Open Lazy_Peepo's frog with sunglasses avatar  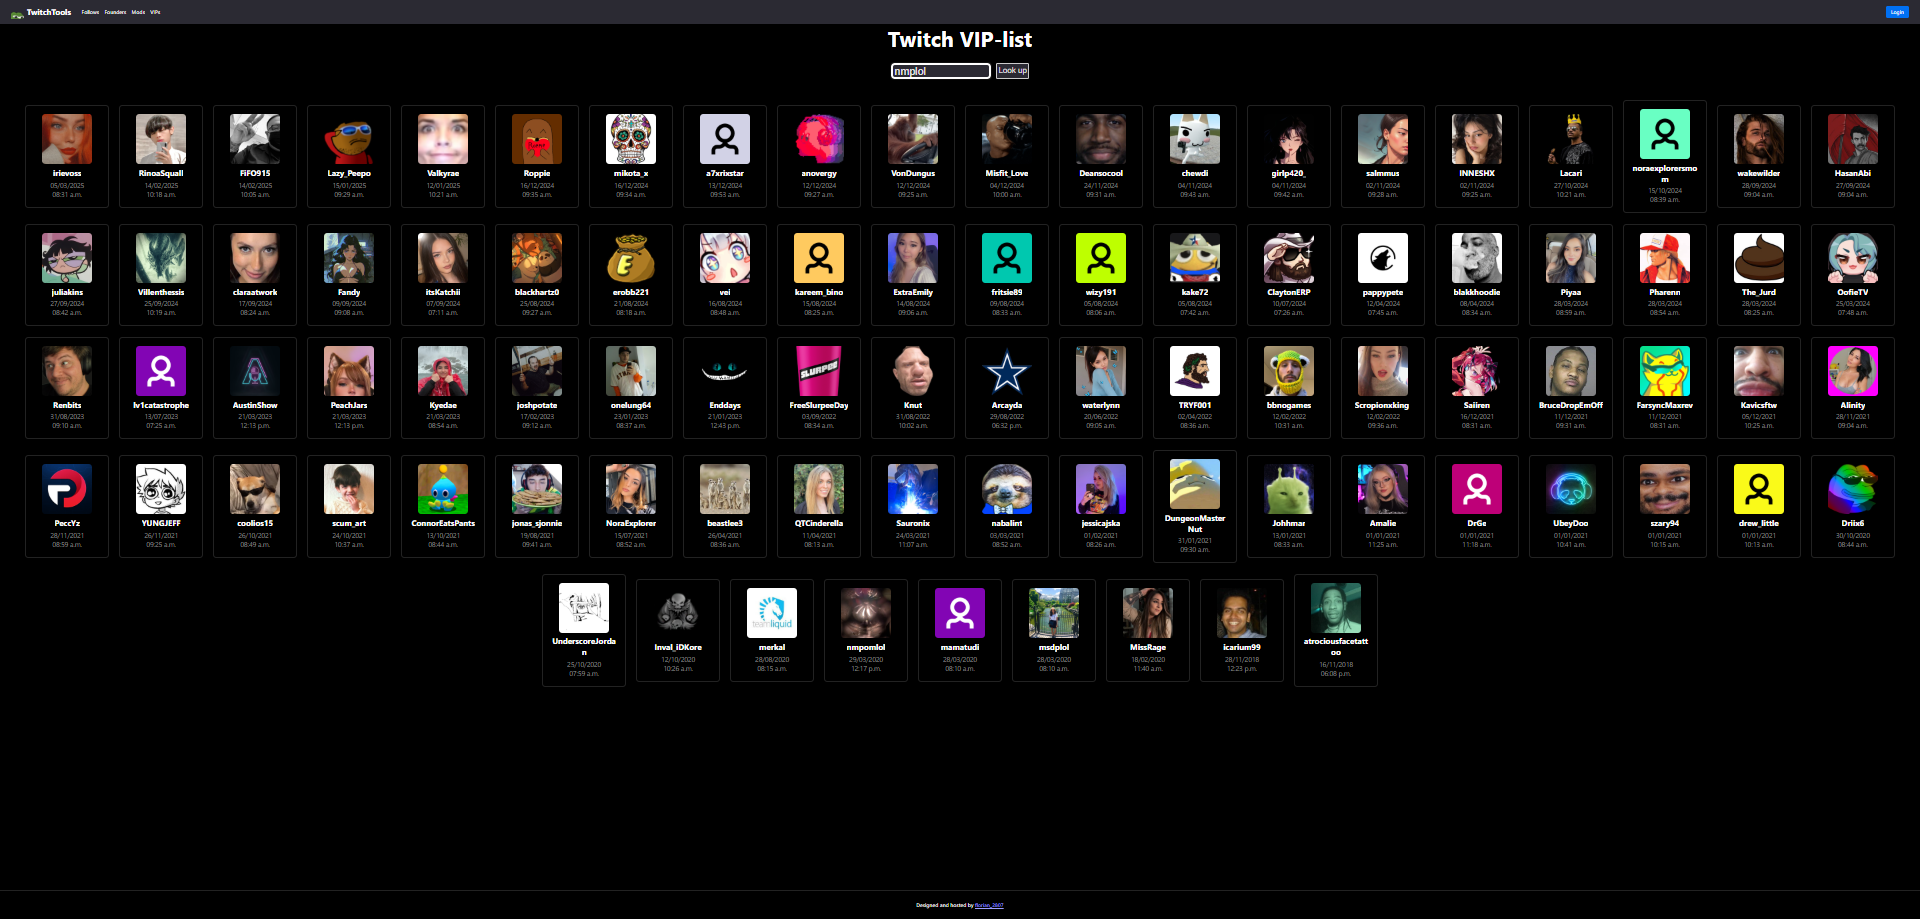(x=349, y=139)
